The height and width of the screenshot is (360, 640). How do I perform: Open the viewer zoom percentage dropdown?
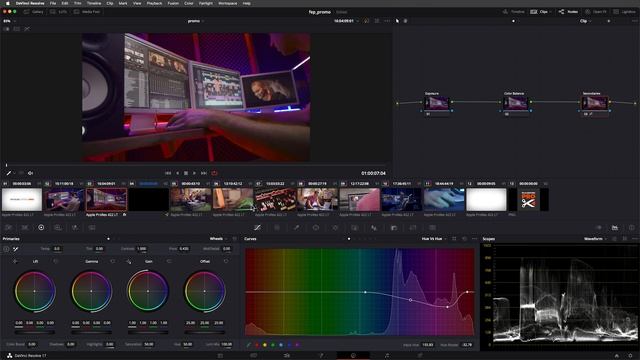pos(9,21)
